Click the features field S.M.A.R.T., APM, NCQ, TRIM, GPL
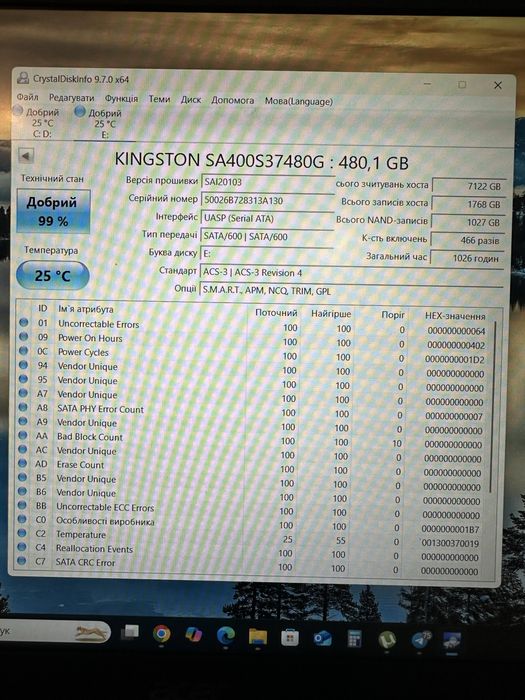 pos(351,291)
